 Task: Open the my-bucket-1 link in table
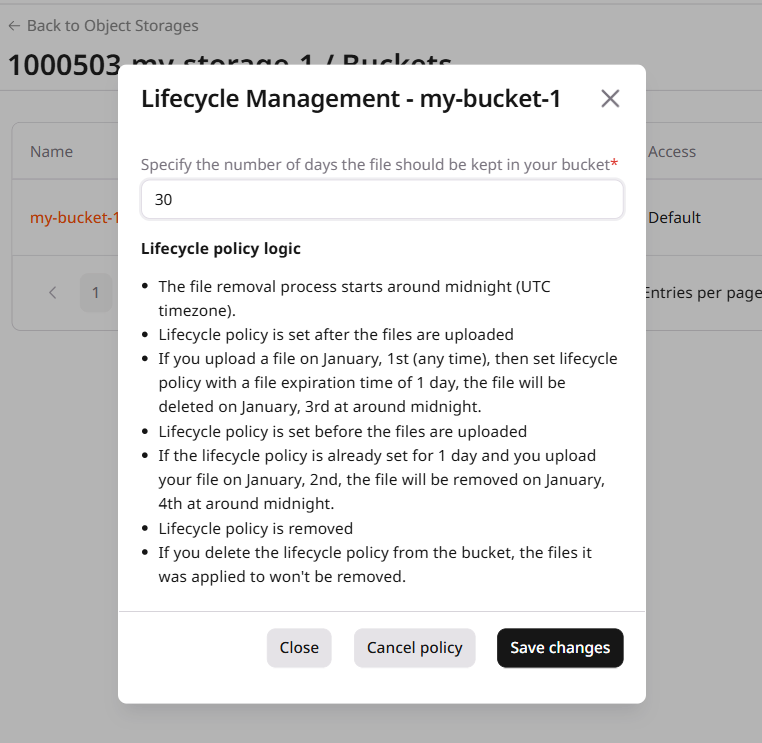click(74, 217)
